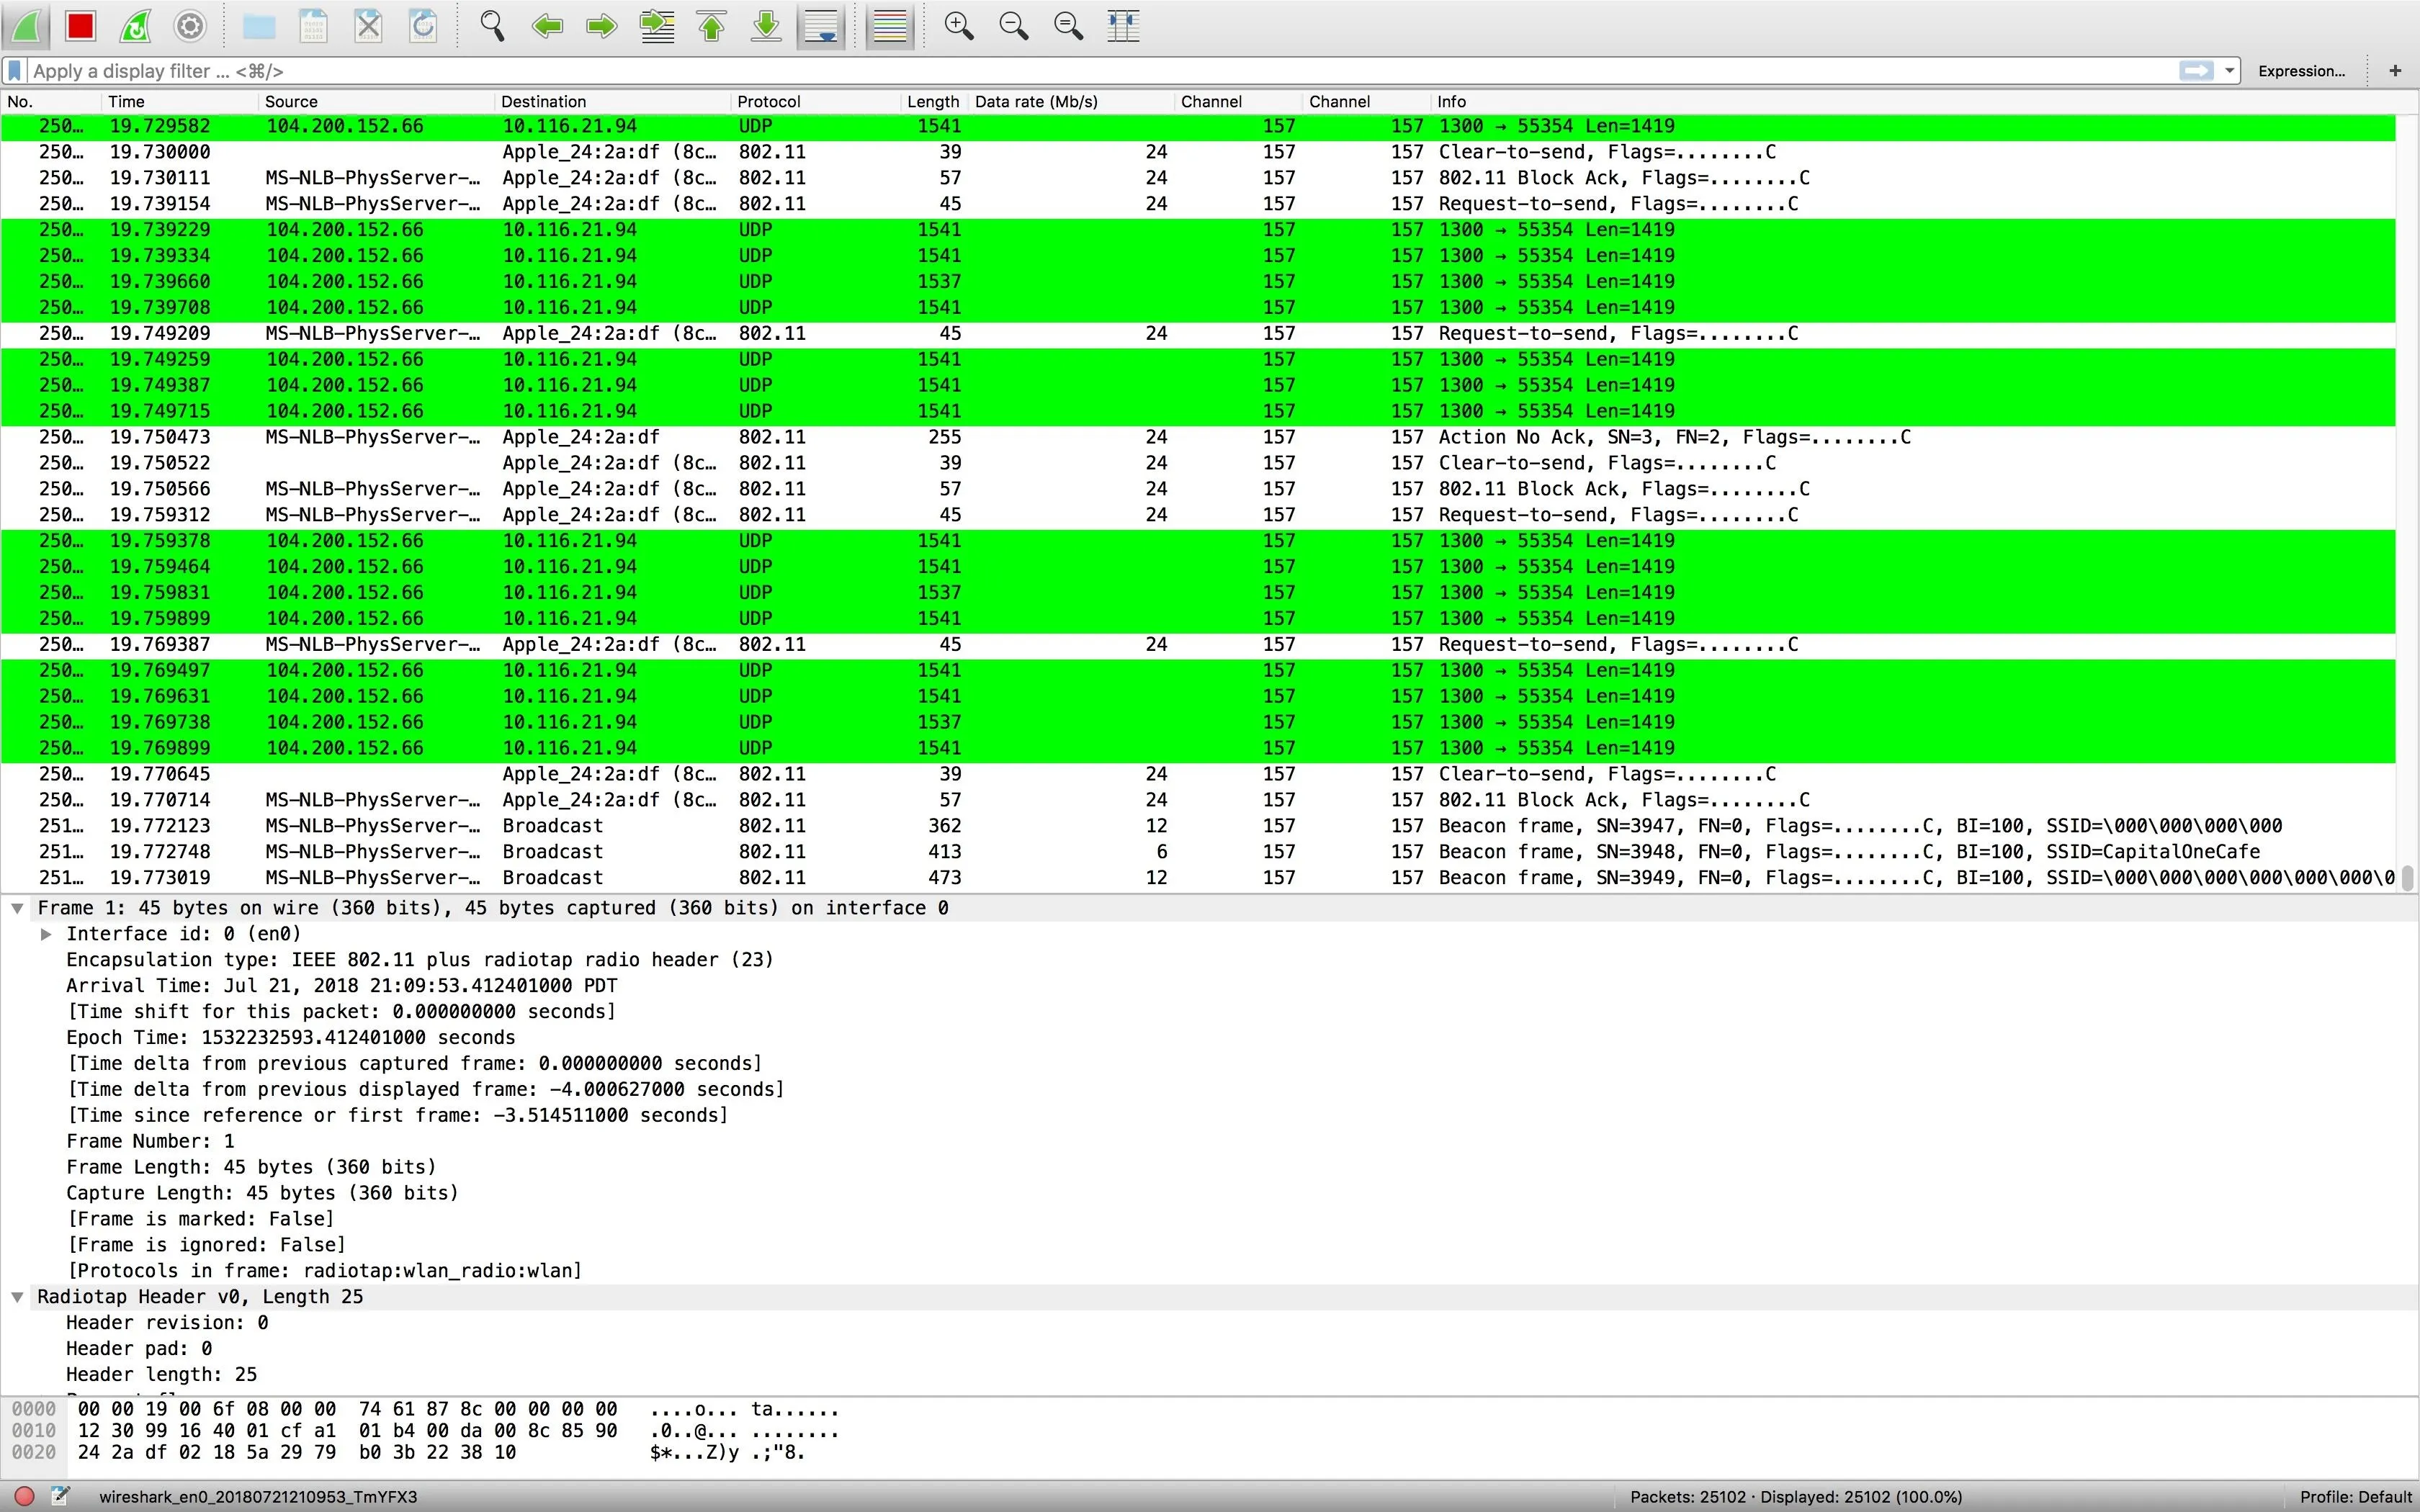Click the display filter bookmark icon
Screen dimensions: 2420x1512
pos(15,71)
